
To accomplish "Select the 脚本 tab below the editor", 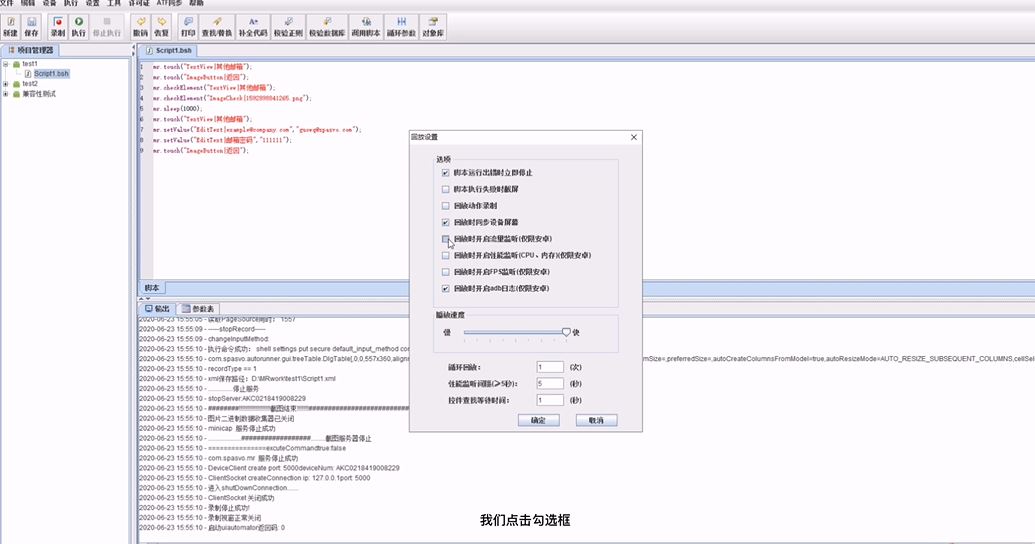I will coord(152,288).
